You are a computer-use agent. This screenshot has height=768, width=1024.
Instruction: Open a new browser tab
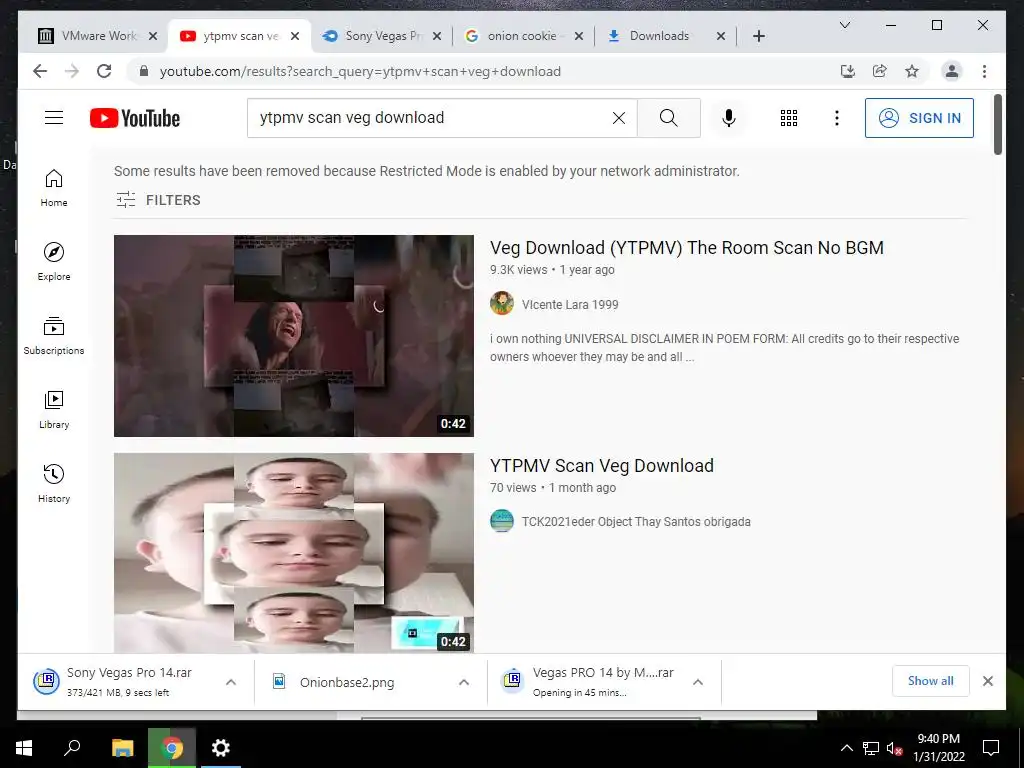pos(759,36)
